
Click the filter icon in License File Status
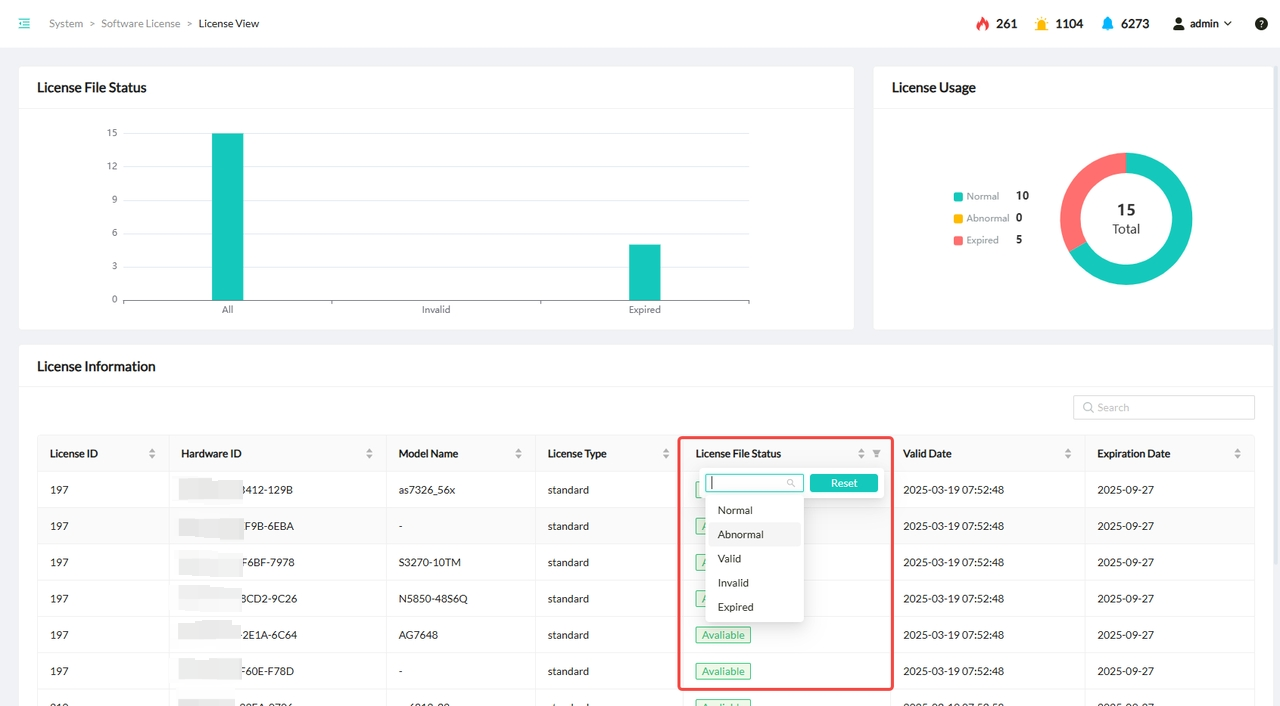pyautogui.click(x=876, y=454)
